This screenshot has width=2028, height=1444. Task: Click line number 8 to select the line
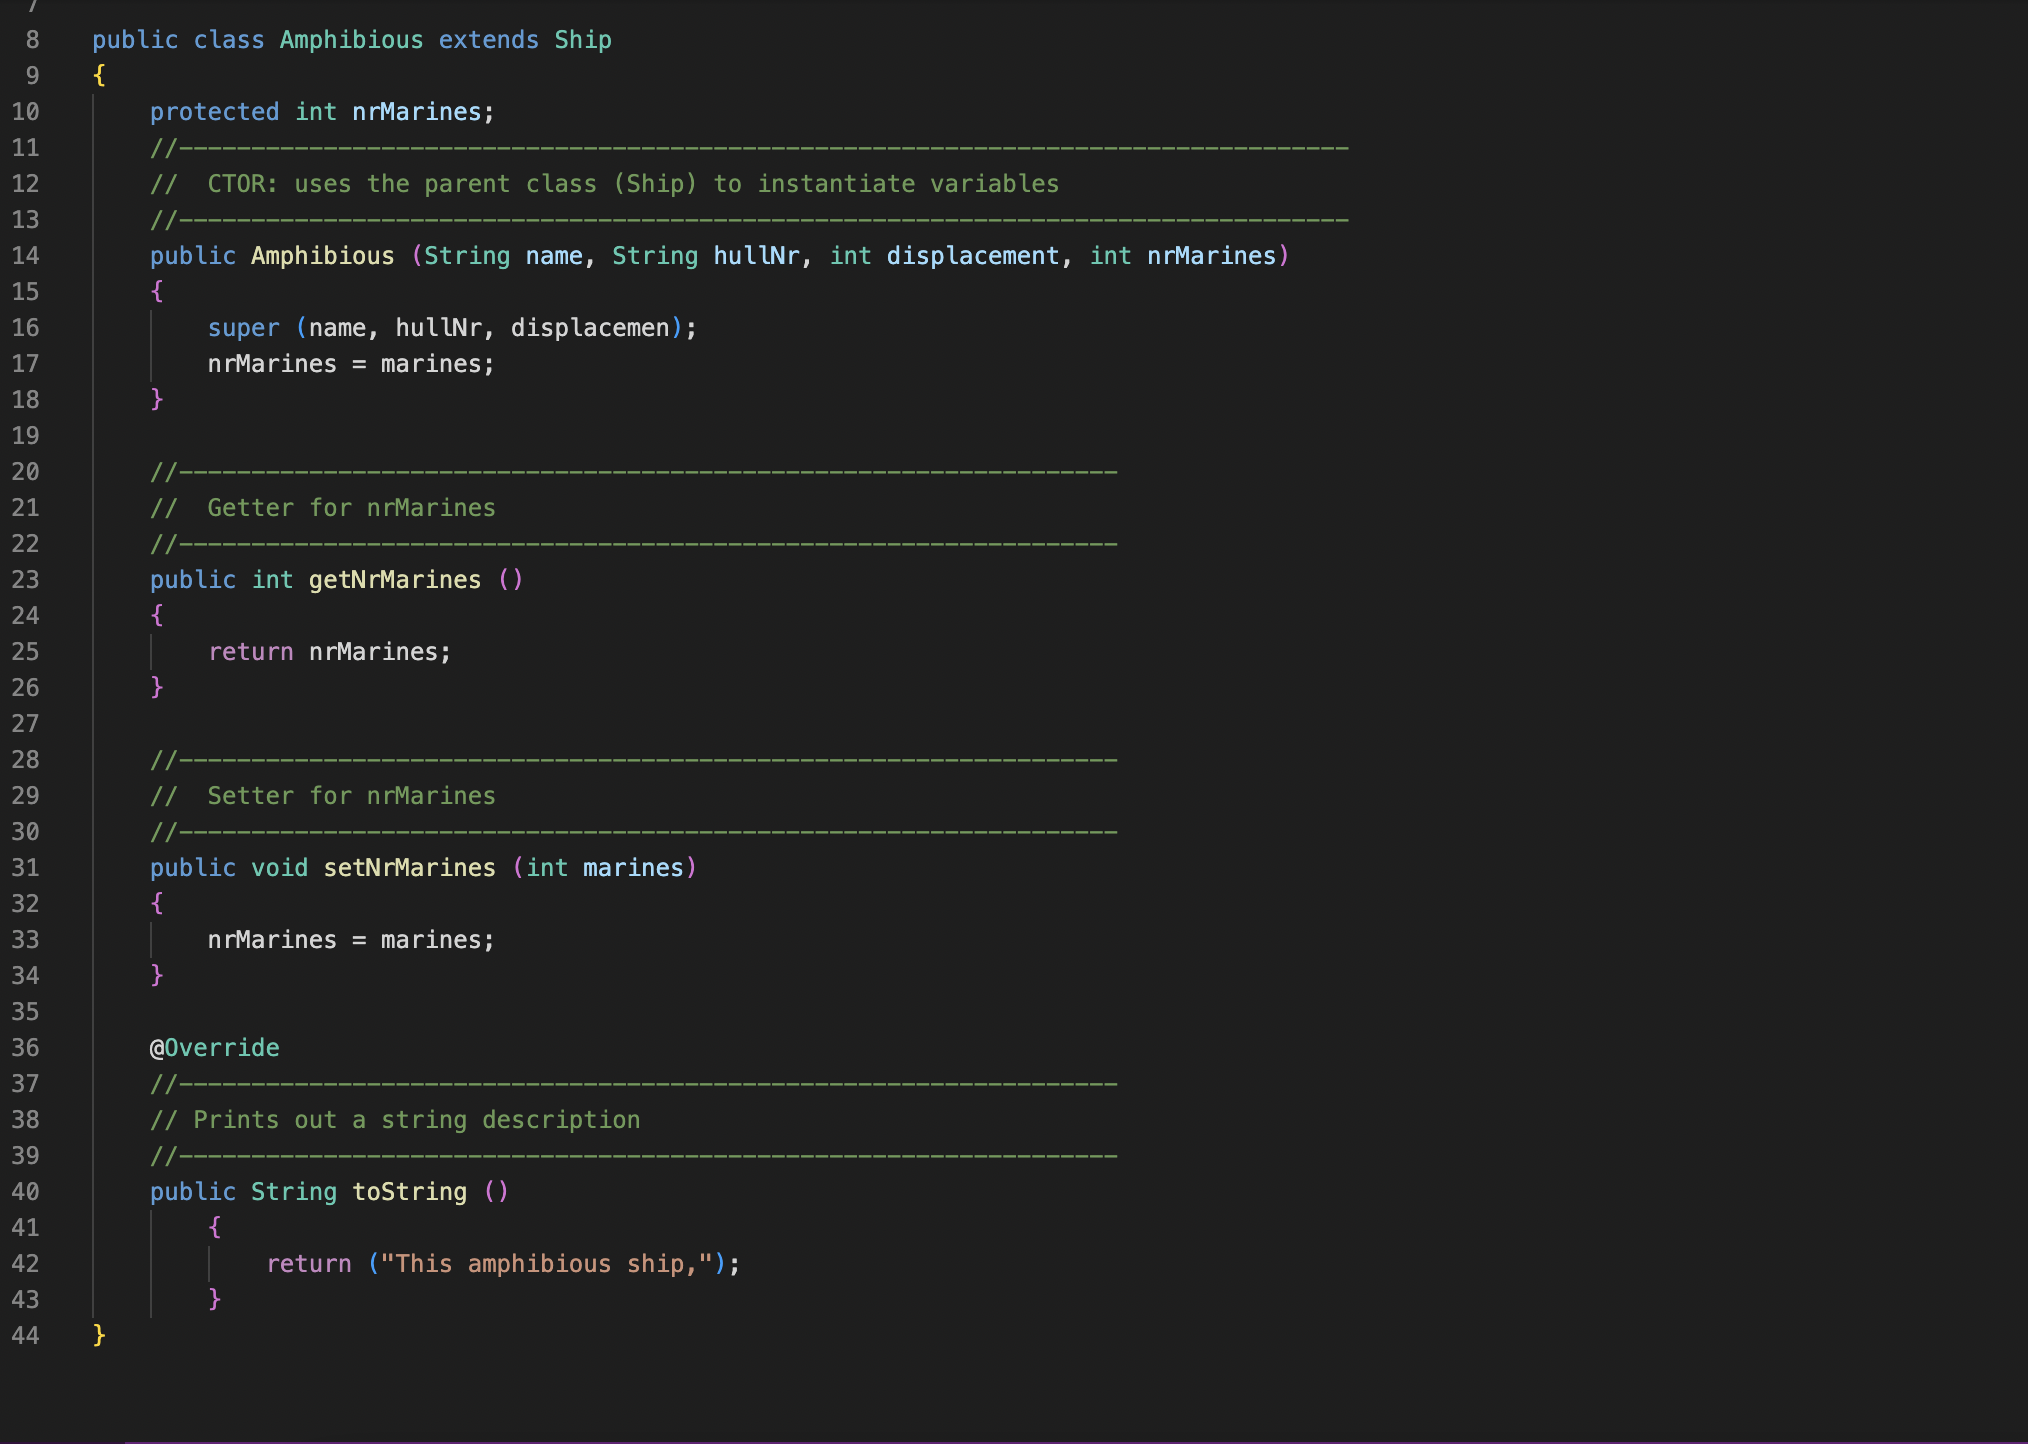pyautogui.click(x=31, y=40)
